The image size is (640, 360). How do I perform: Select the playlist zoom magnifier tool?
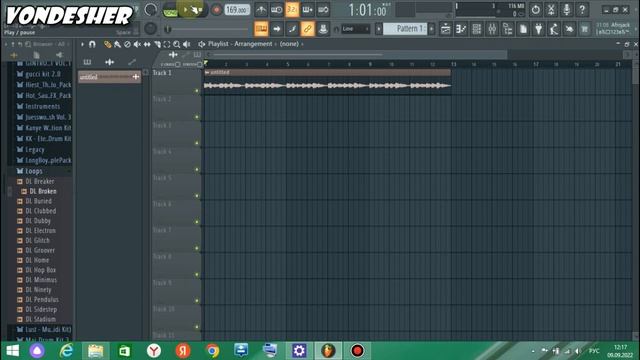click(177, 44)
